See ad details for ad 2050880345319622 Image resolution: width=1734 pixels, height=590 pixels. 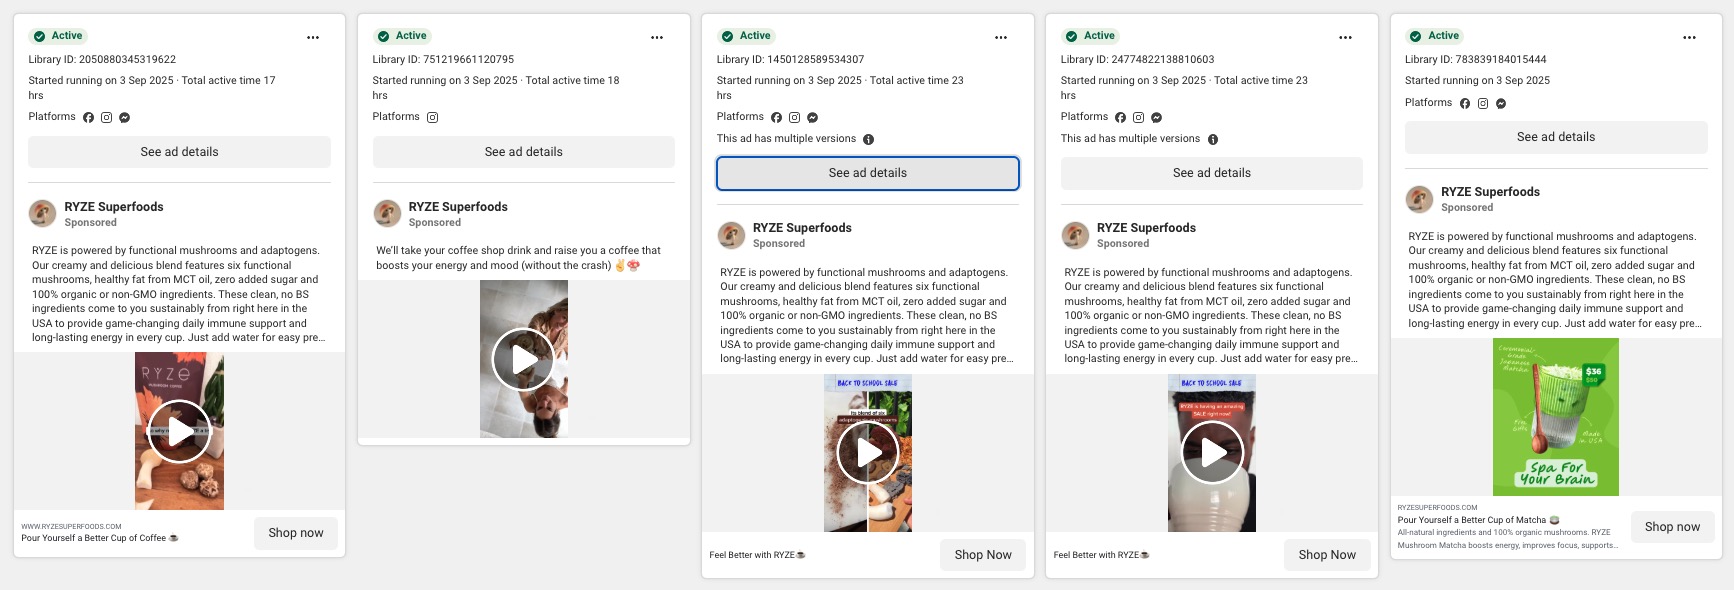(179, 152)
